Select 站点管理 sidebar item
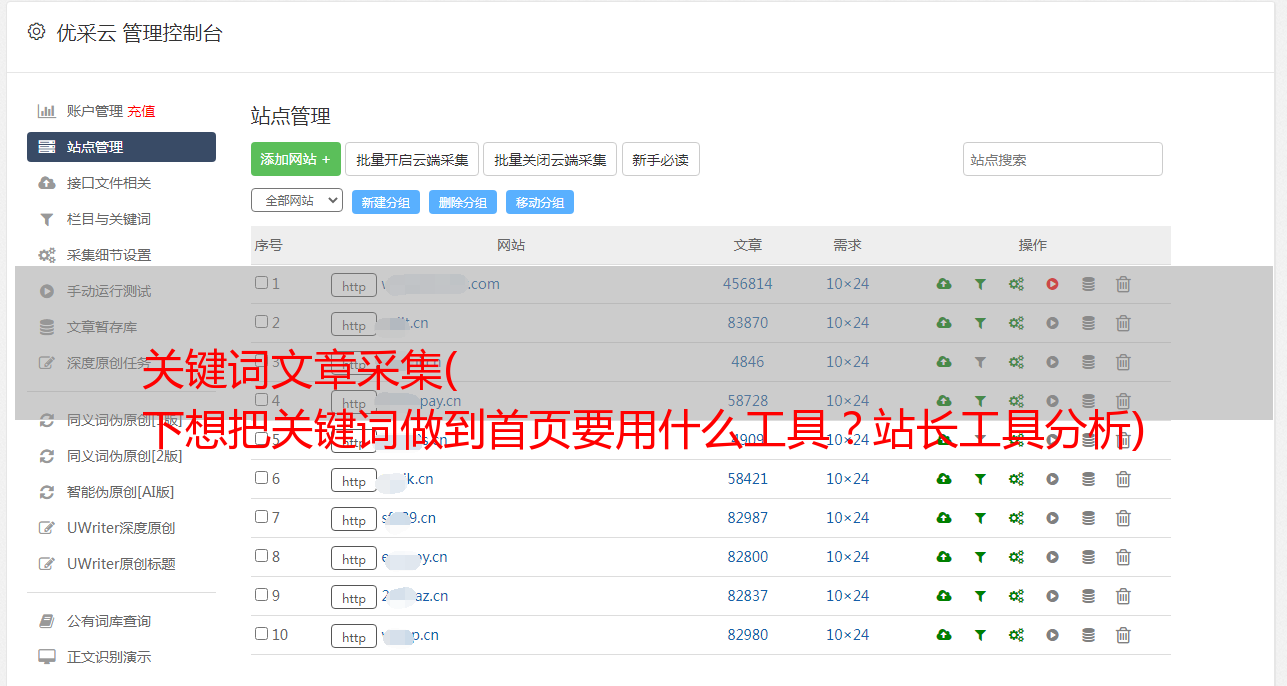The width and height of the screenshot is (1287, 686). pyautogui.click(x=121, y=147)
